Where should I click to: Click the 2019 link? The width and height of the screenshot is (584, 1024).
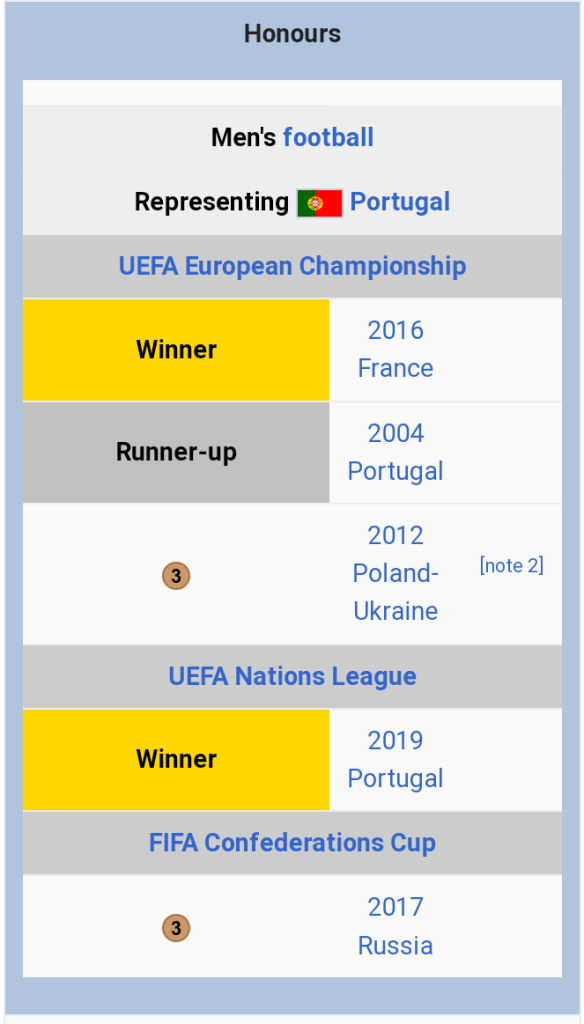pos(395,741)
